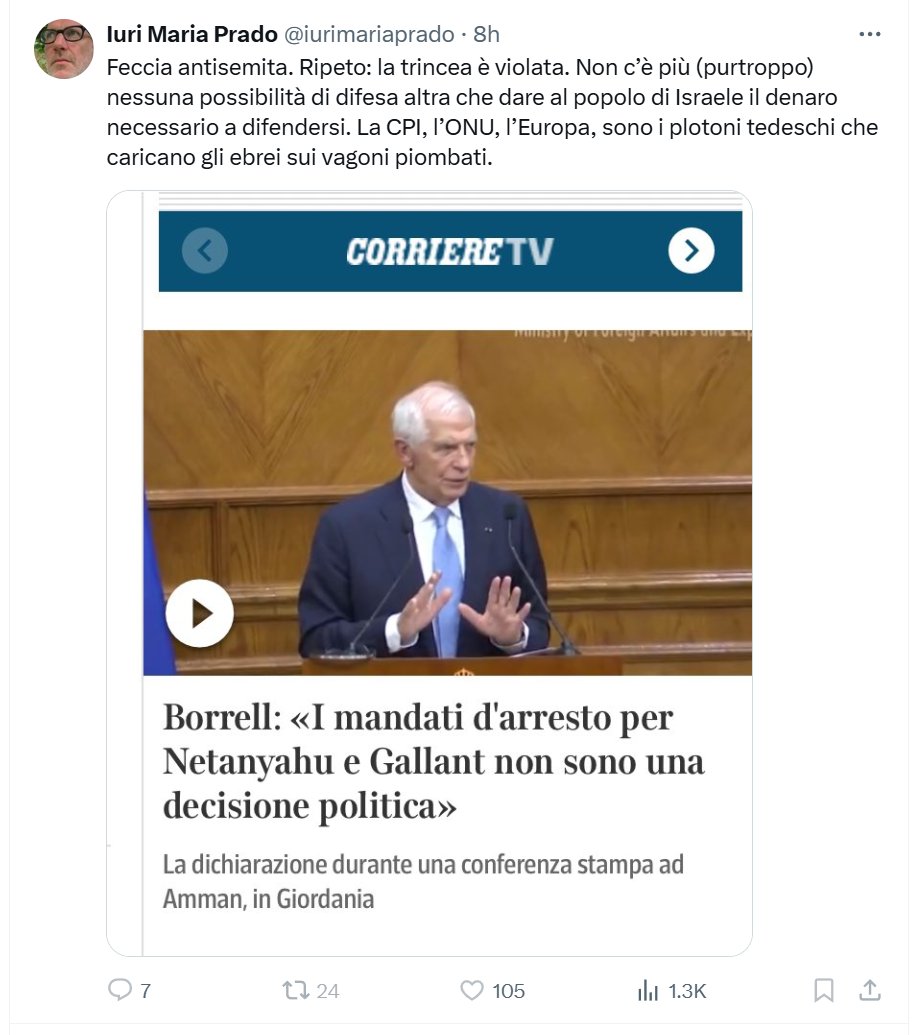Click the tweet text starting 'Feccia antisemita'
The height and width of the screenshot is (1035, 924).
click(492, 112)
